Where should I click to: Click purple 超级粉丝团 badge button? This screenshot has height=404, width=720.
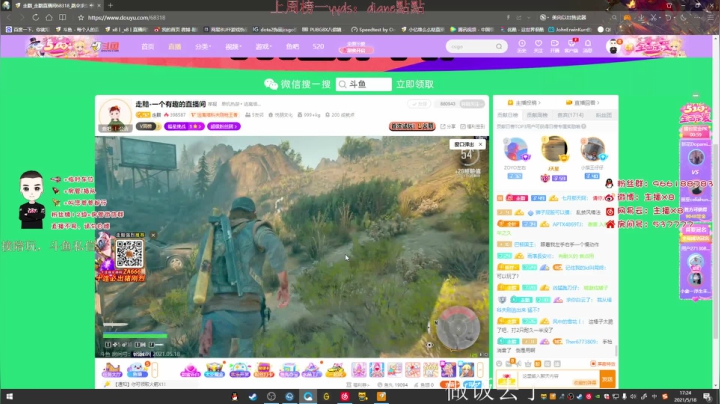point(224,126)
